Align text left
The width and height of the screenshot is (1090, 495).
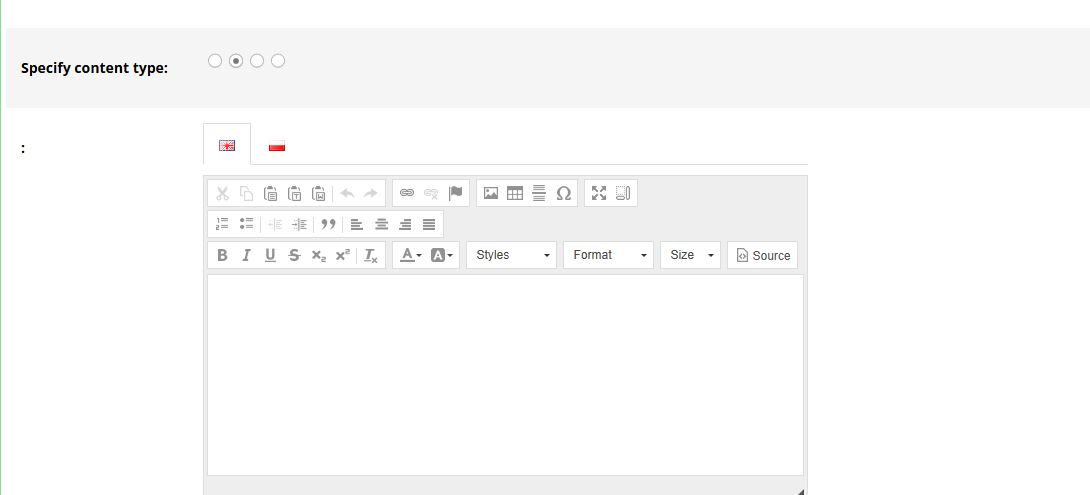pyautogui.click(x=357, y=224)
